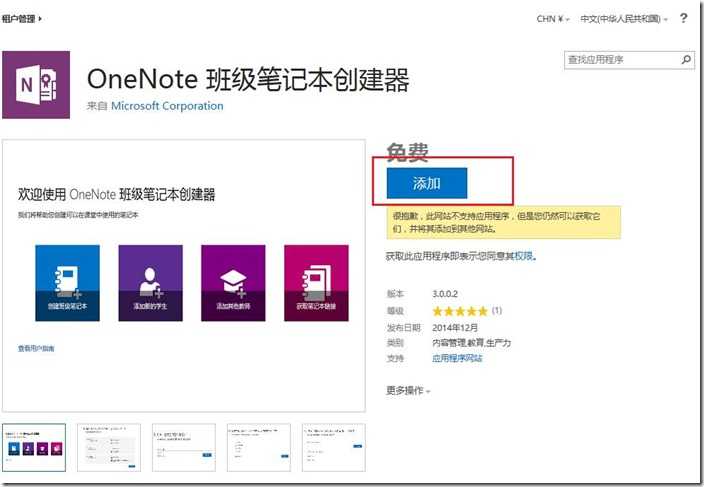
Task: Open the 应用程序网站 support link
Action: (457, 358)
